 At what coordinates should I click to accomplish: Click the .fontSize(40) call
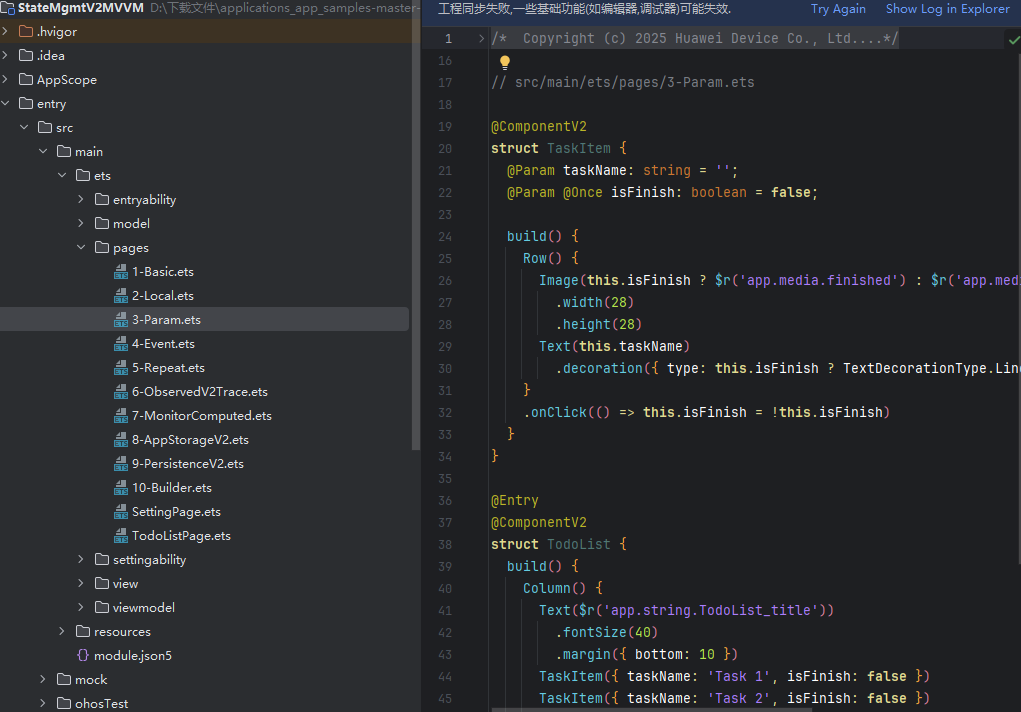coord(606,633)
